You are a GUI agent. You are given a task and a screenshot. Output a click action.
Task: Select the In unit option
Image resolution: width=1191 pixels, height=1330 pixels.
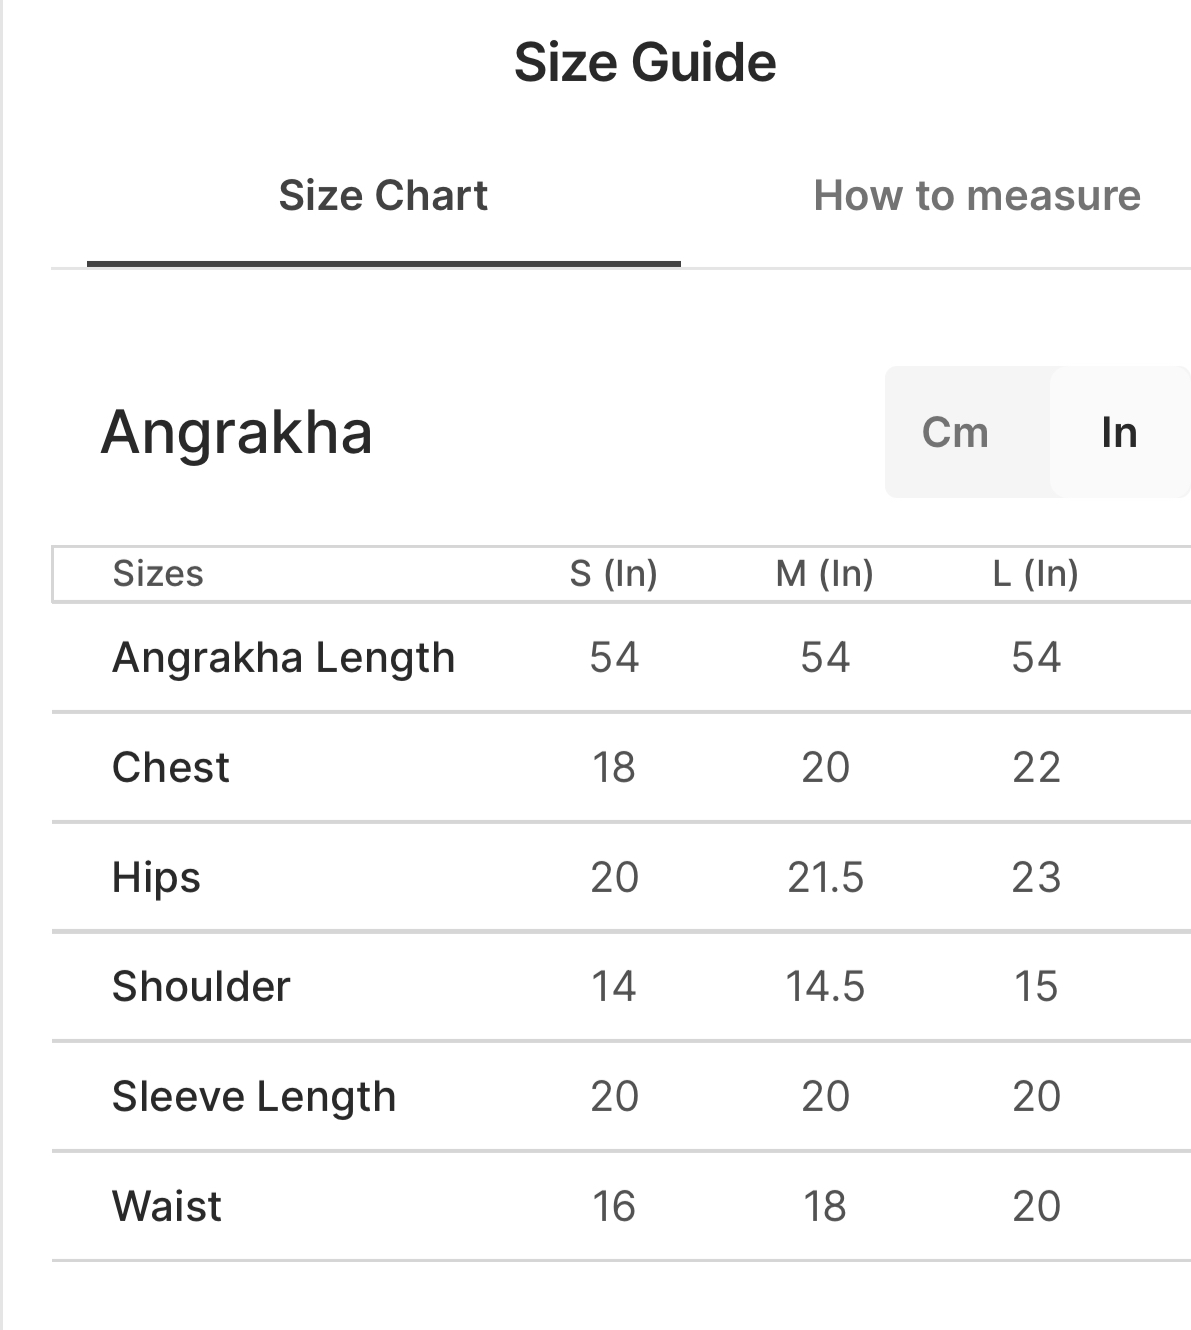[x=1119, y=433]
